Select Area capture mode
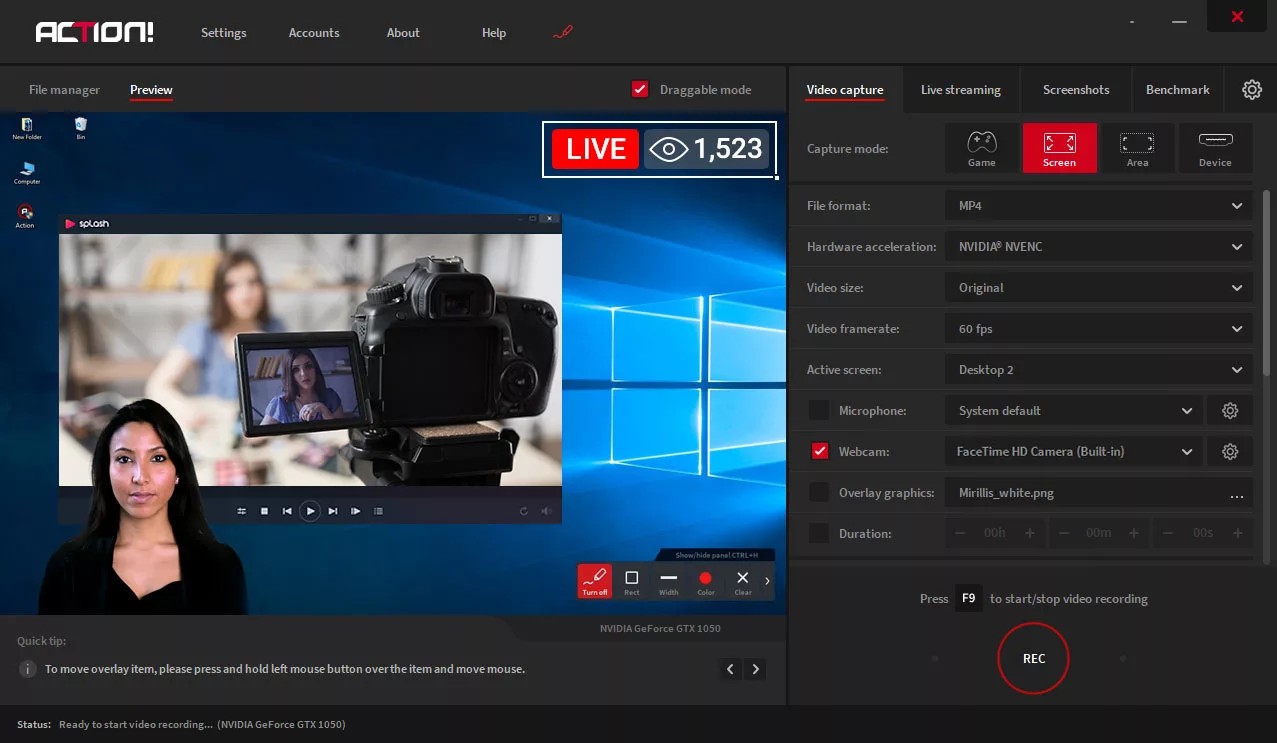The image size is (1277, 743). pos(1137,148)
